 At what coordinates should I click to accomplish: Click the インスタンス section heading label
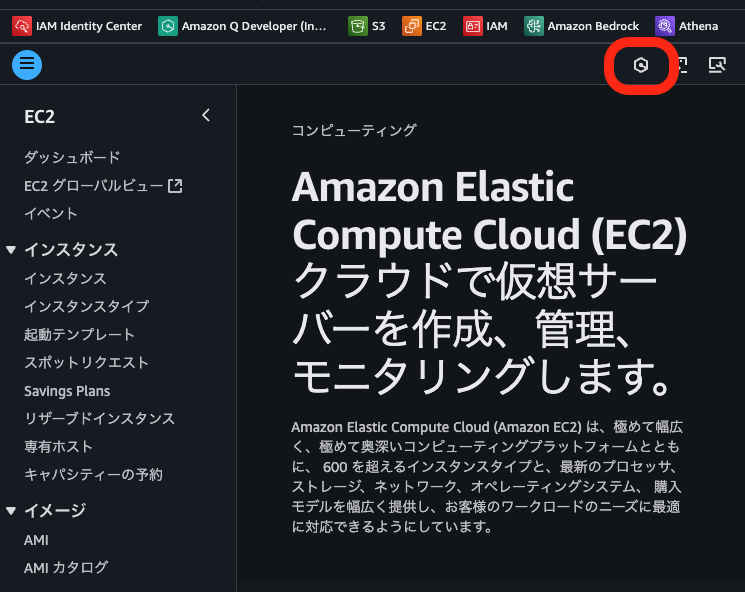pyautogui.click(x=71, y=250)
